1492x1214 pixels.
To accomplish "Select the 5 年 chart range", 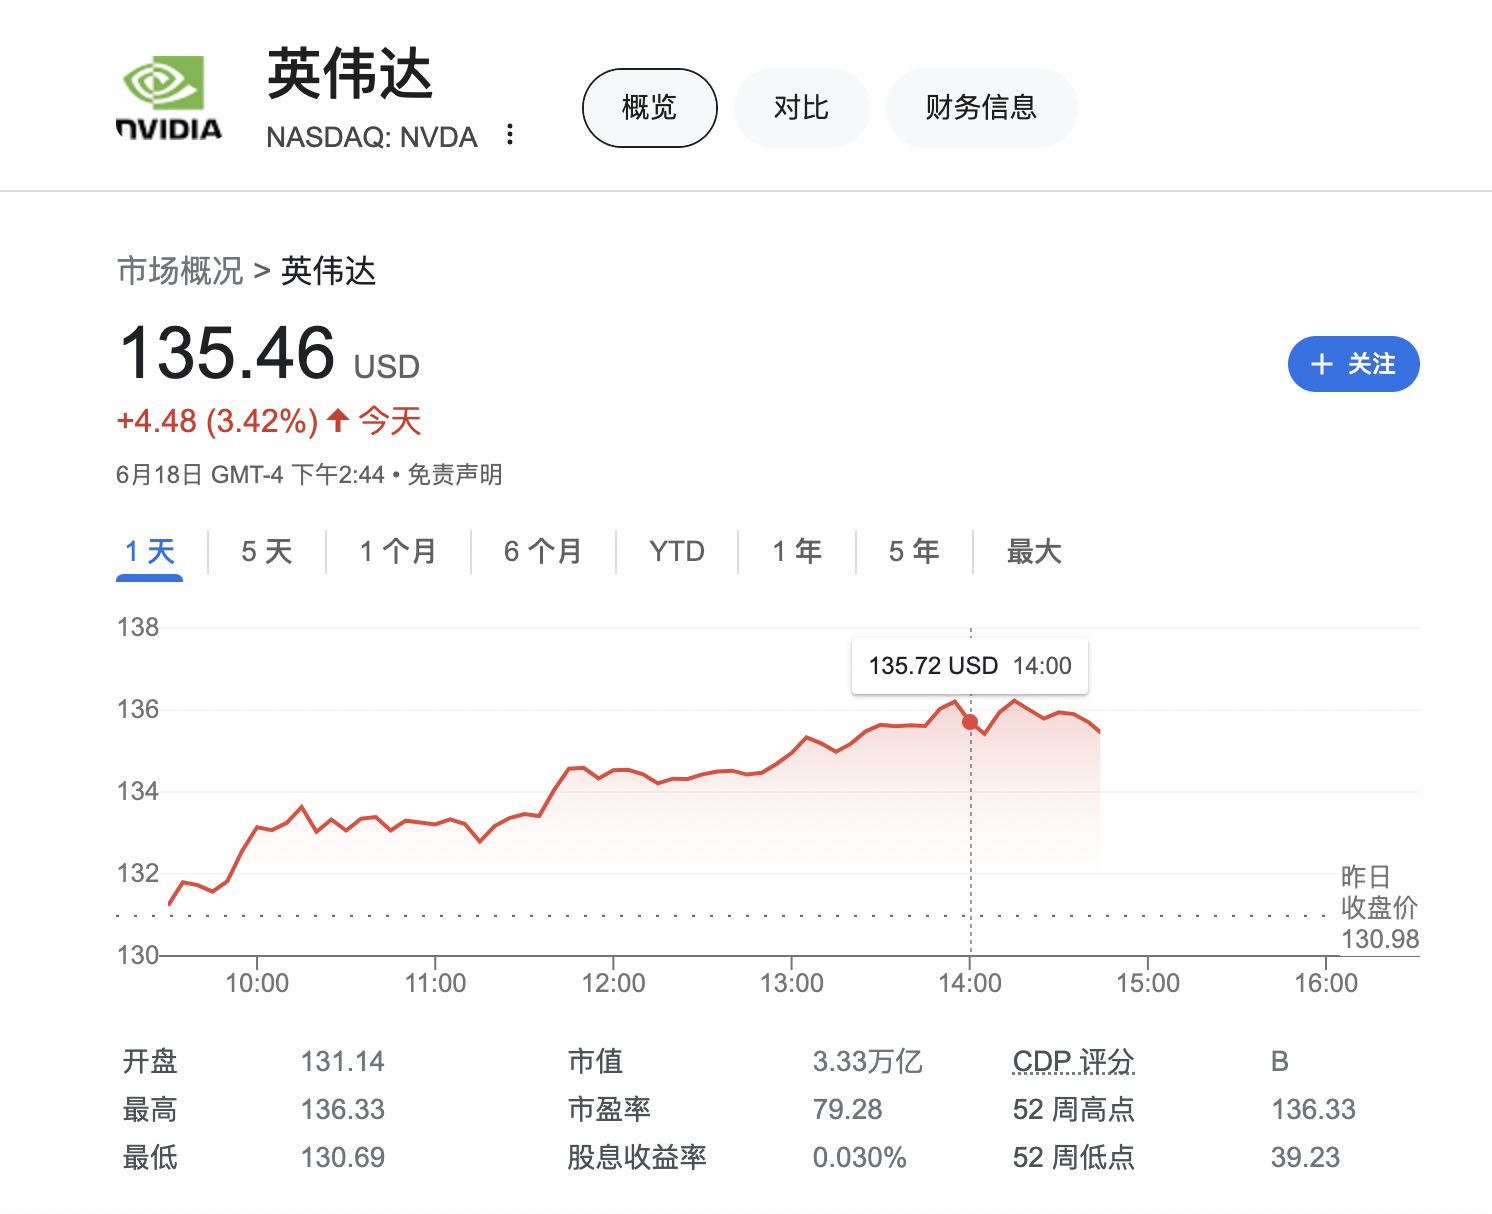I will tap(914, 551).
